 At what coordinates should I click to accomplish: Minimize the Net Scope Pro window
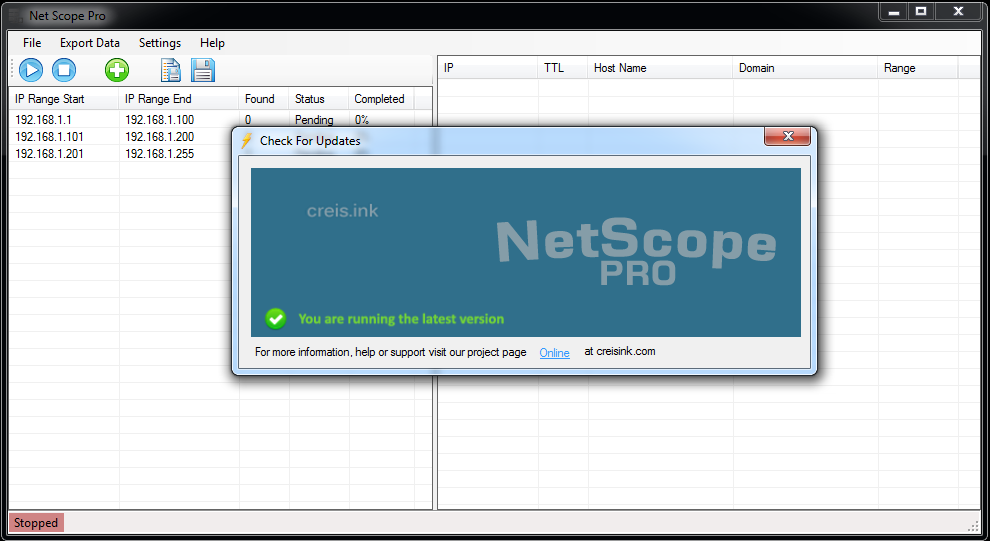point(893,11)
